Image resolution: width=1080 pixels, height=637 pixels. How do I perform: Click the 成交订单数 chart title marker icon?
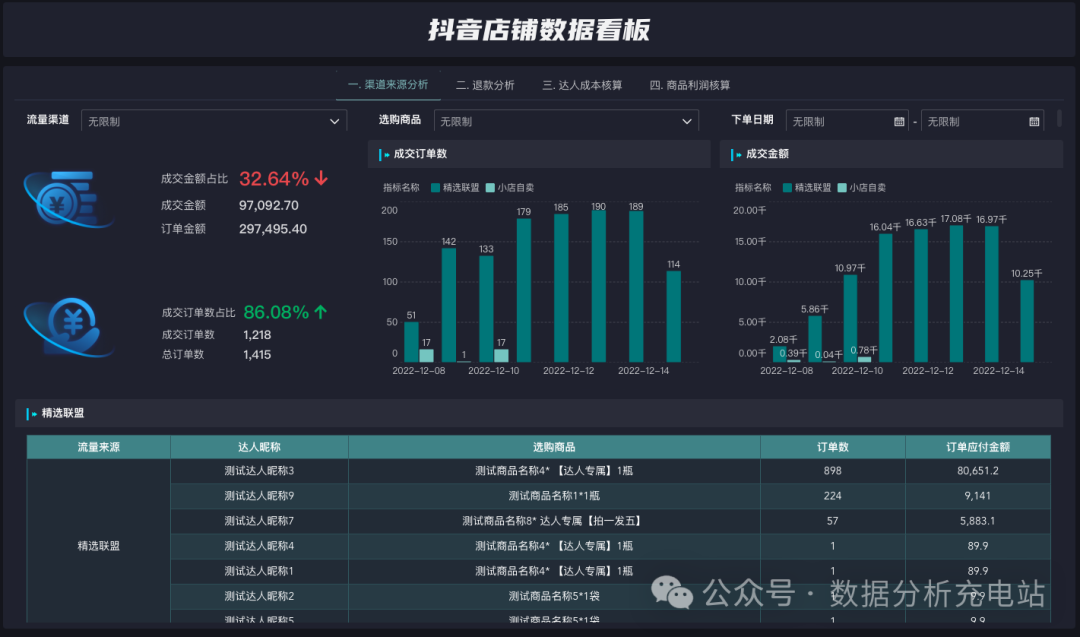pos(384,154)
